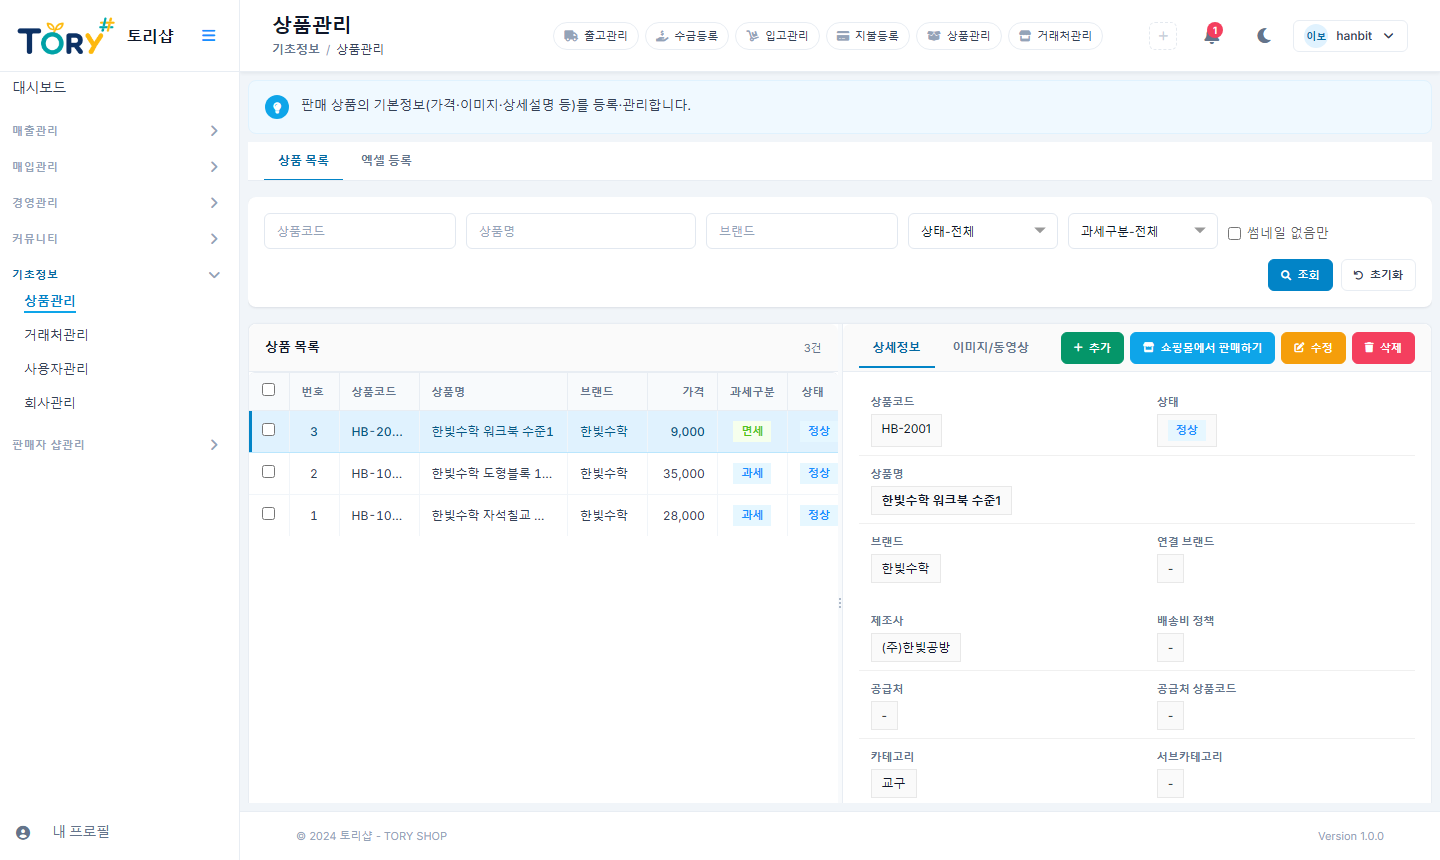Open the 과세구분-전체 dropdown

click(1143, 231)
